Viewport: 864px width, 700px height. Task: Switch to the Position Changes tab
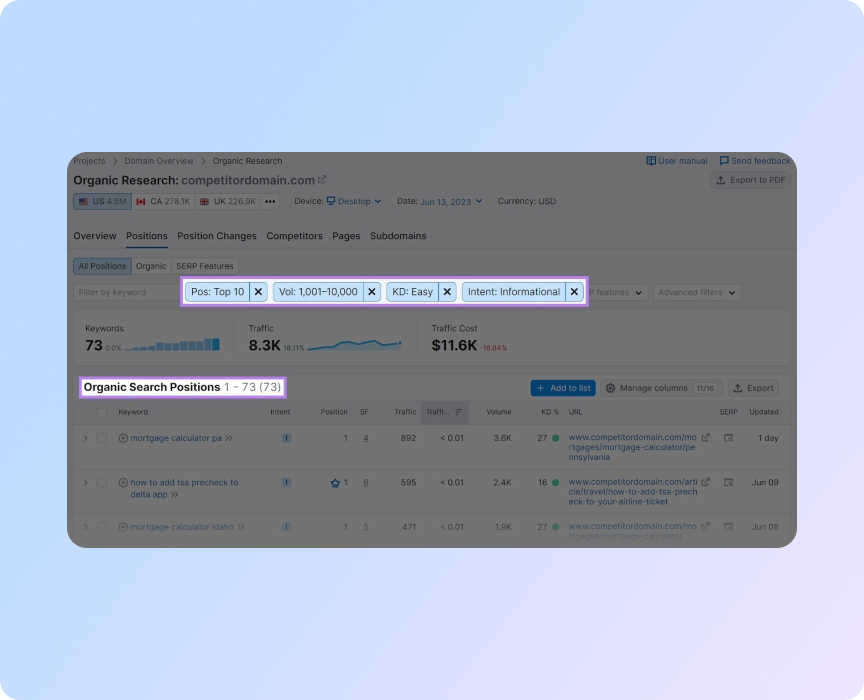coord(217,236)
